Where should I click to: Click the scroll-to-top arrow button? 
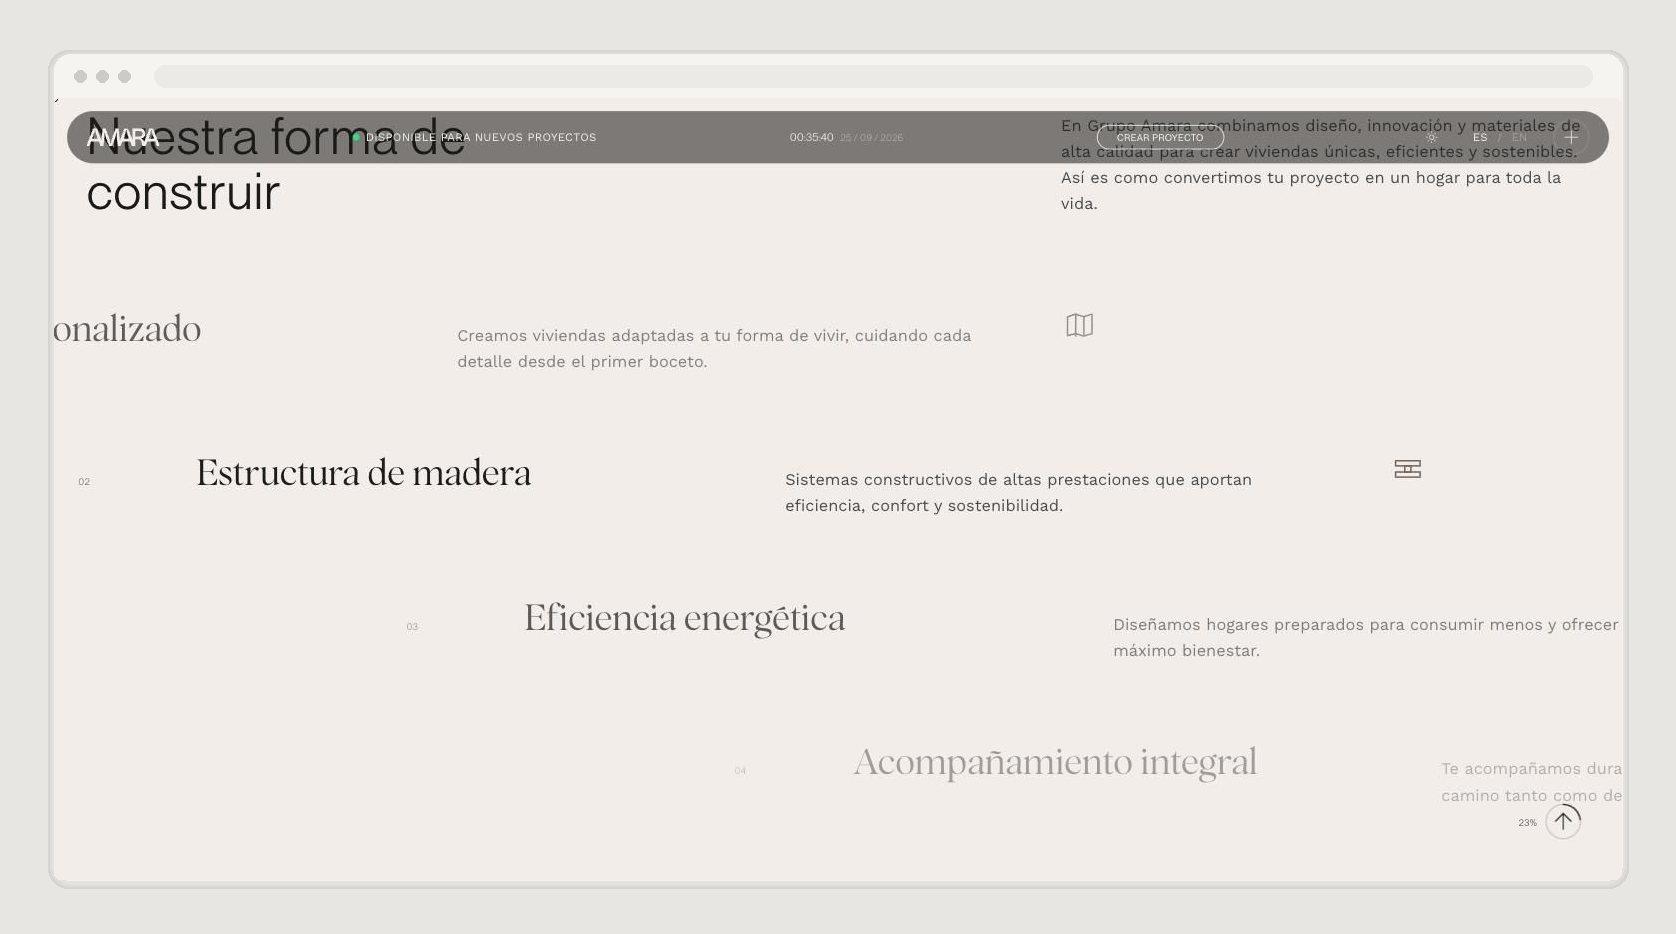tap(1563, 822)
